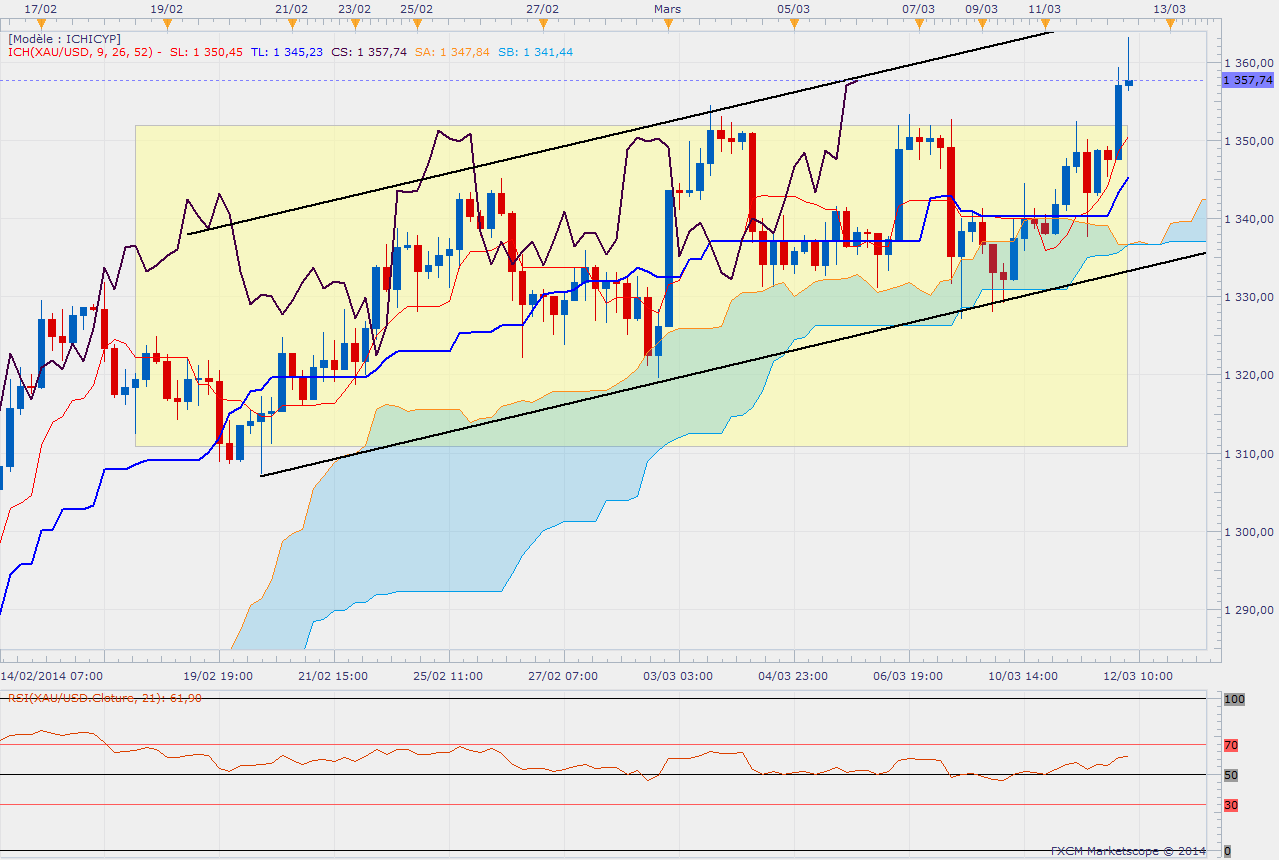This screenshot has width=1279, height=860.
Task: Click the orange day marker under 19/02
Action: pos(165,24)
